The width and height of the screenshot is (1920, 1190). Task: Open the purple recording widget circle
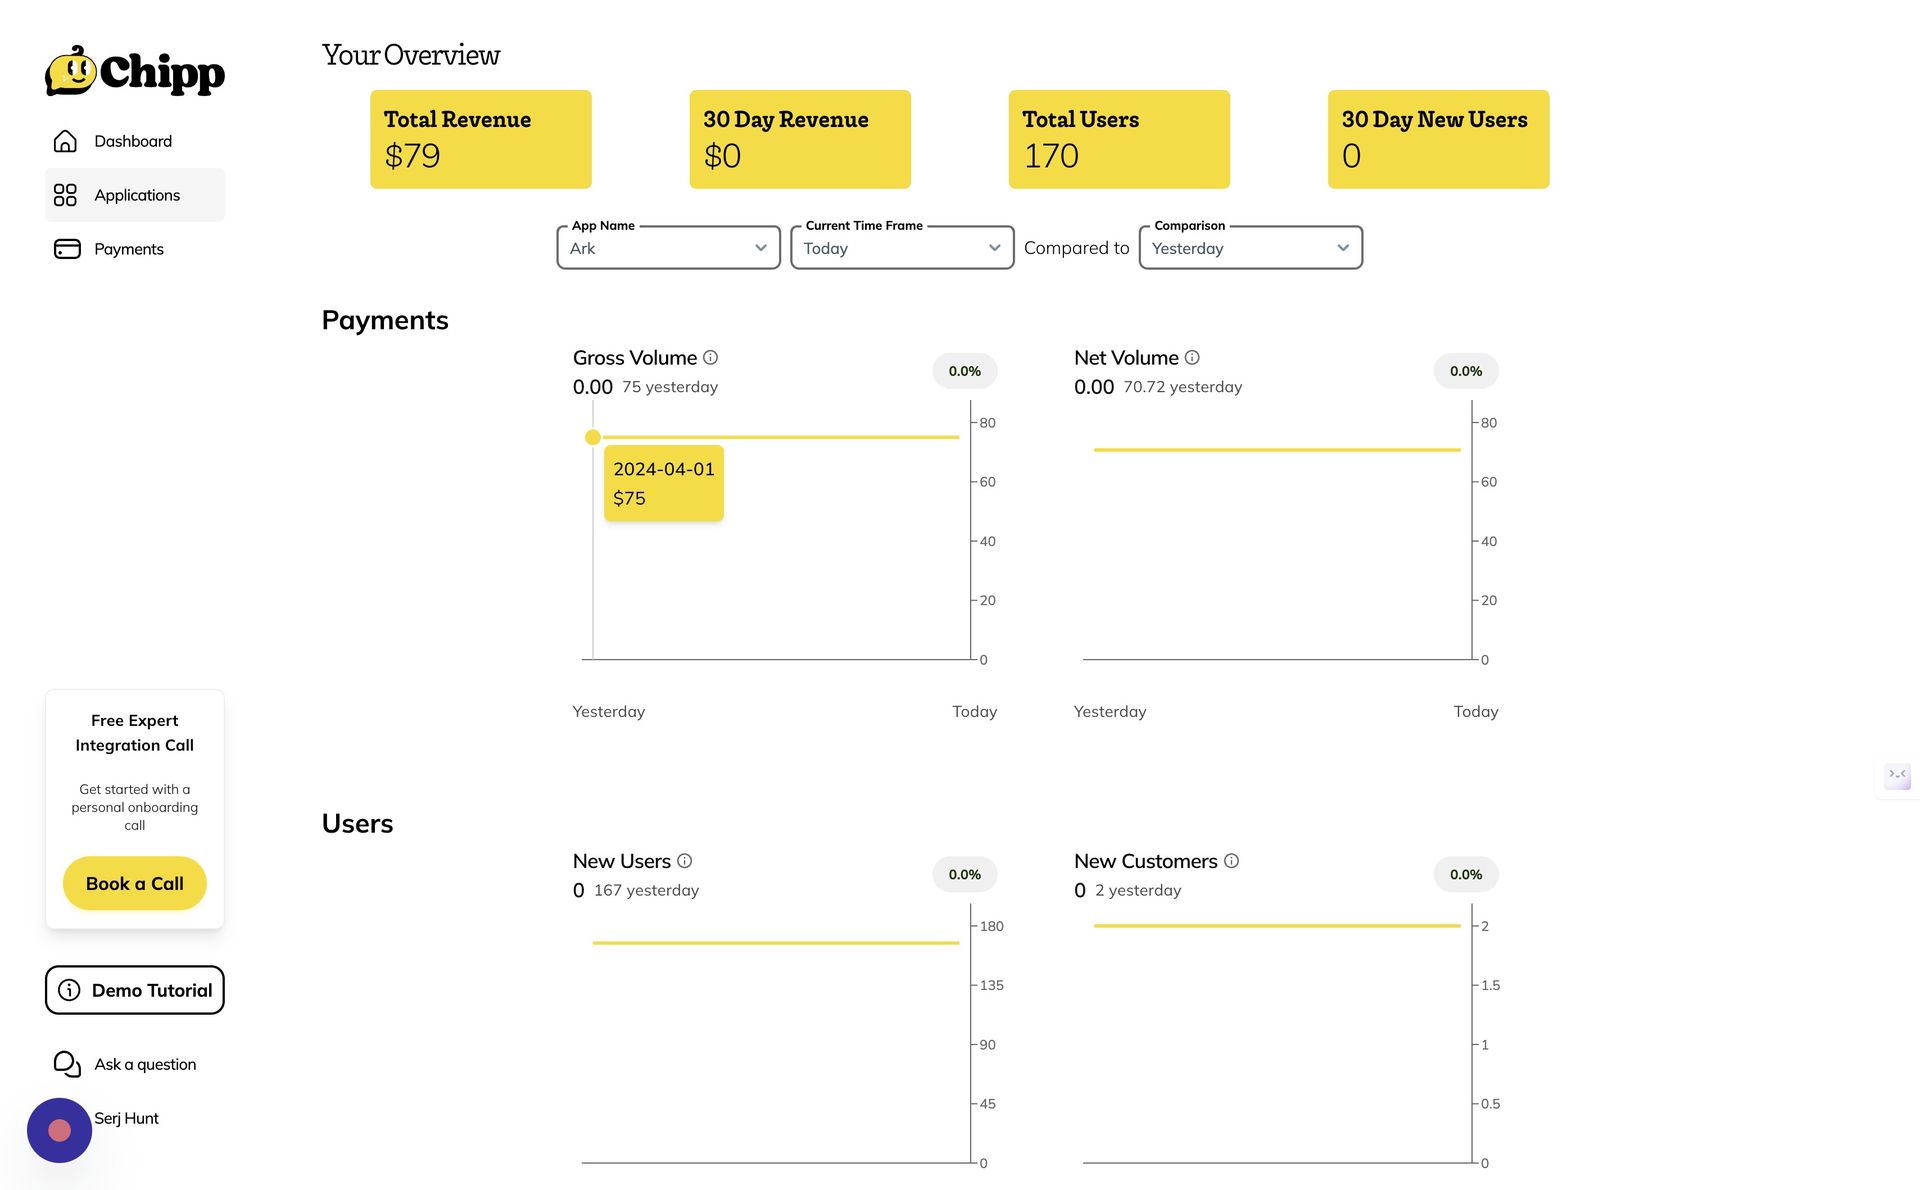(x=59, y=1130)
